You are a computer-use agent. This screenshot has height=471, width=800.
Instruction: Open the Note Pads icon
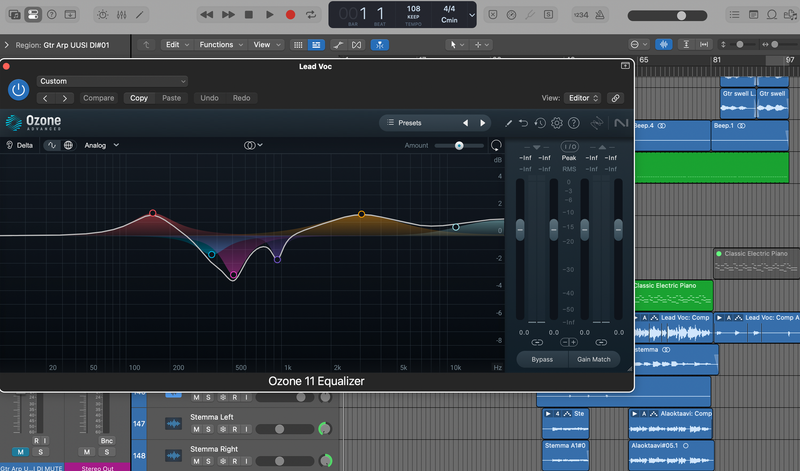[753, 15]
